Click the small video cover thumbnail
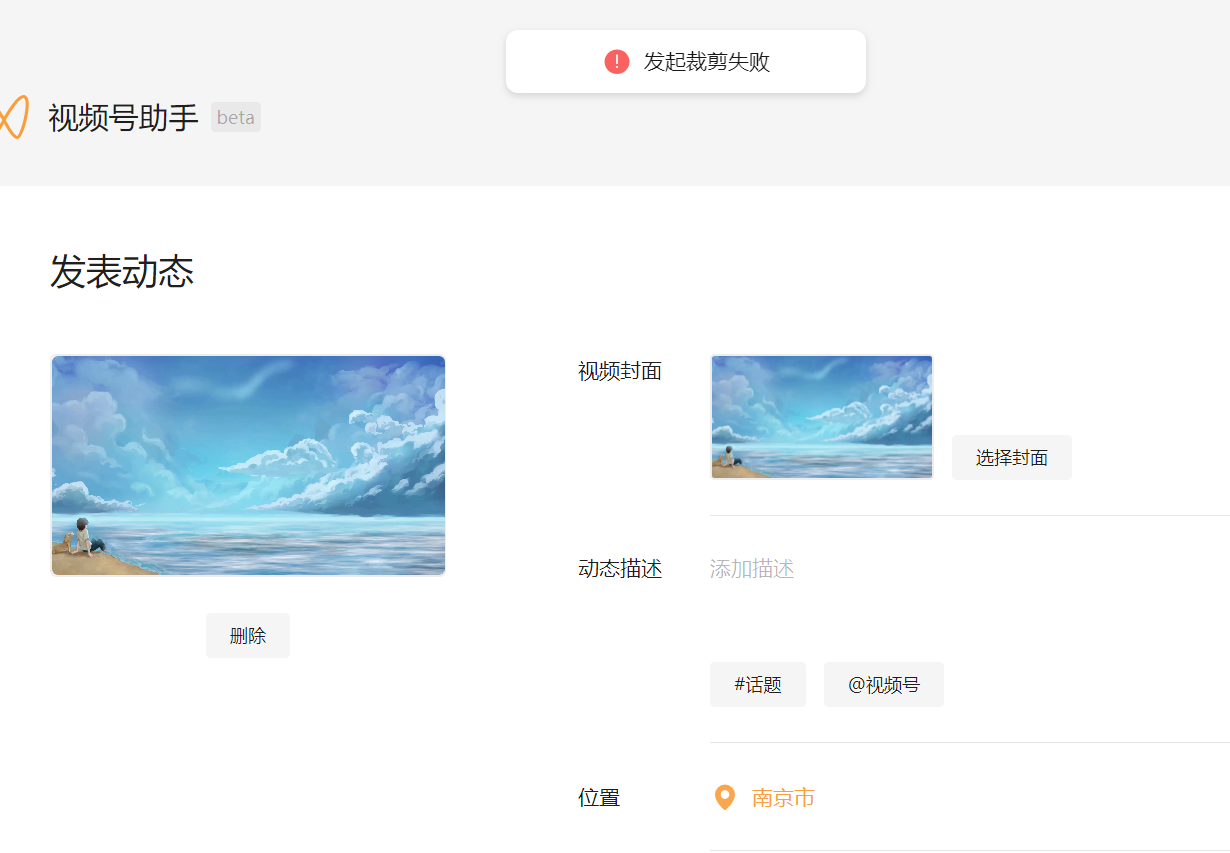 822,417
